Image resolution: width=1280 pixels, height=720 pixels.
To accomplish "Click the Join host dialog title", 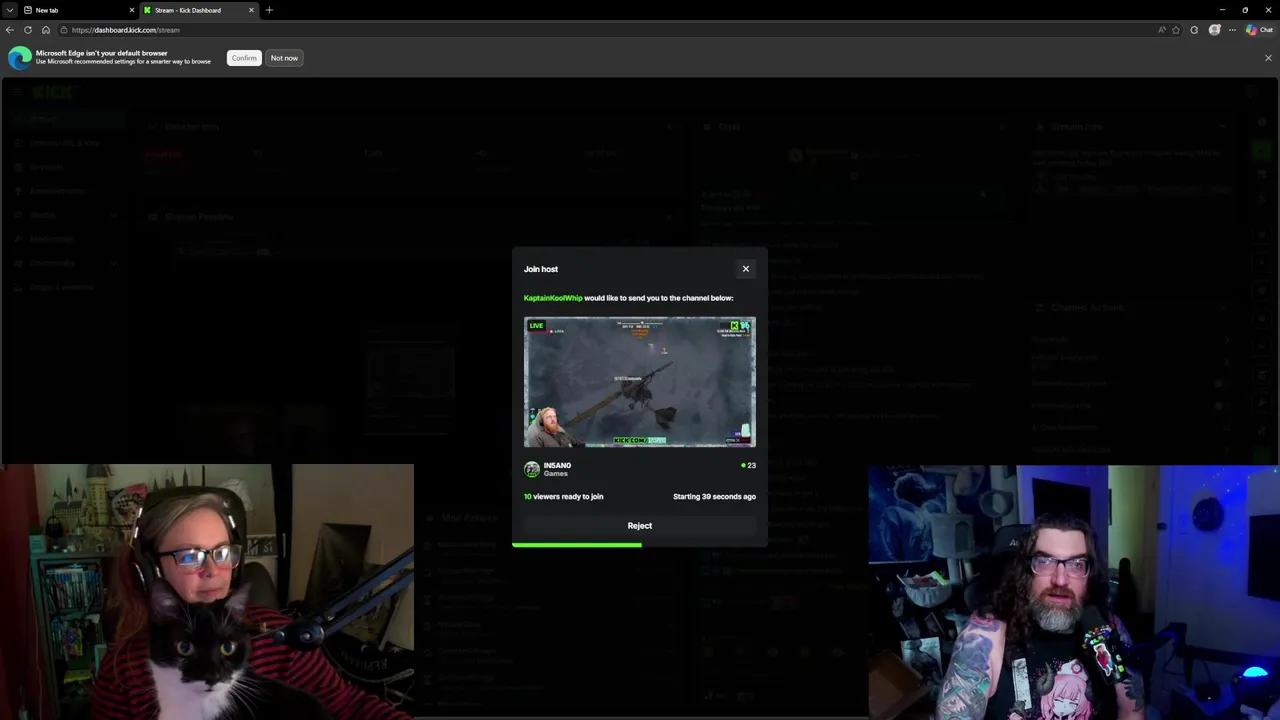I will click(541, 269).
